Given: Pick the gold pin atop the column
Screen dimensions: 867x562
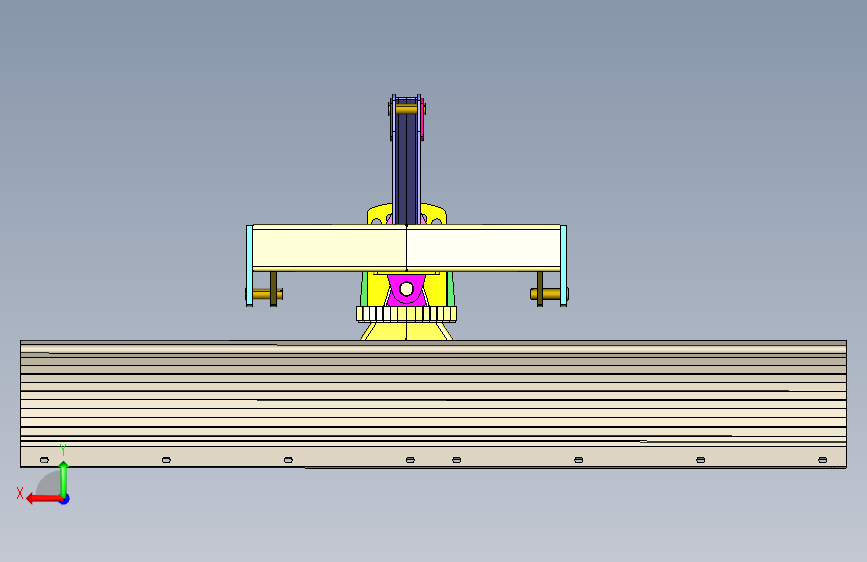Looking at the screenshot, I should [x=406, y=110].
